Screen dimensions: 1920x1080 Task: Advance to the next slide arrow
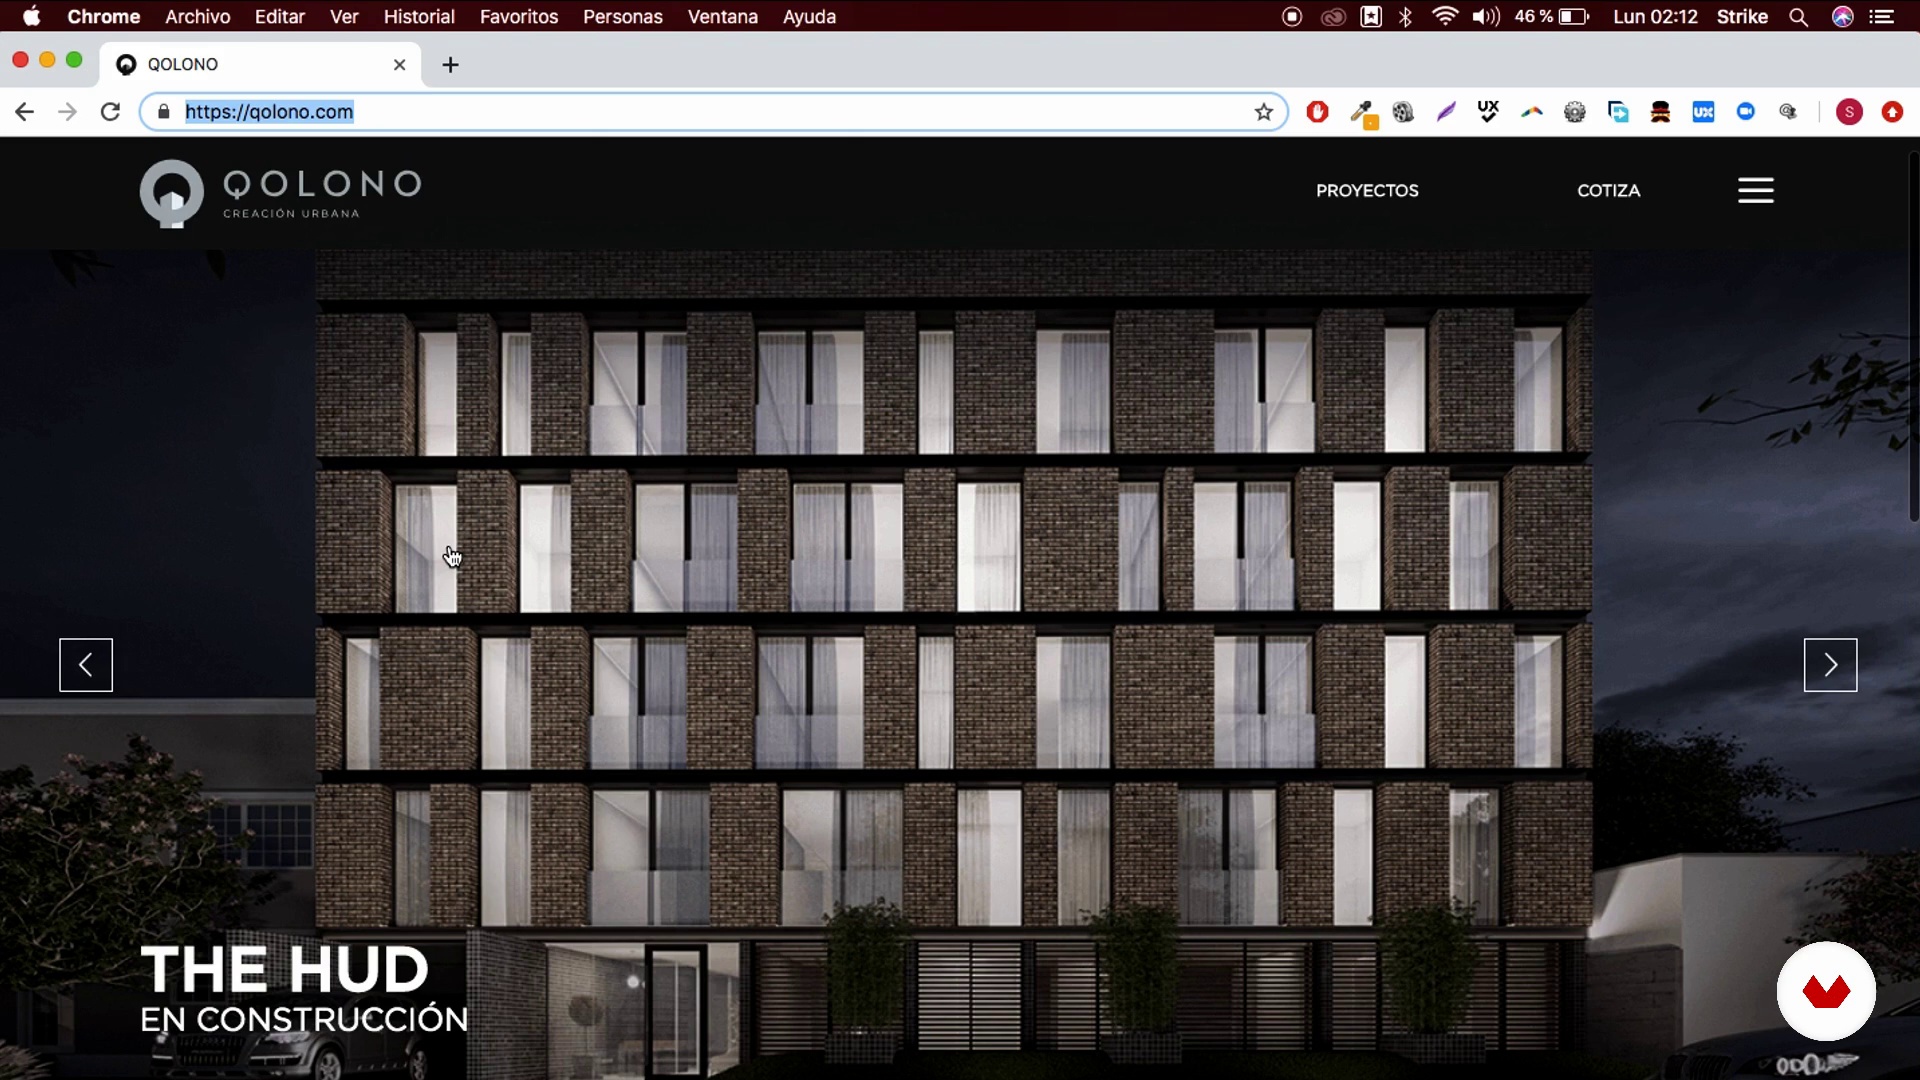coord(1830,665)
